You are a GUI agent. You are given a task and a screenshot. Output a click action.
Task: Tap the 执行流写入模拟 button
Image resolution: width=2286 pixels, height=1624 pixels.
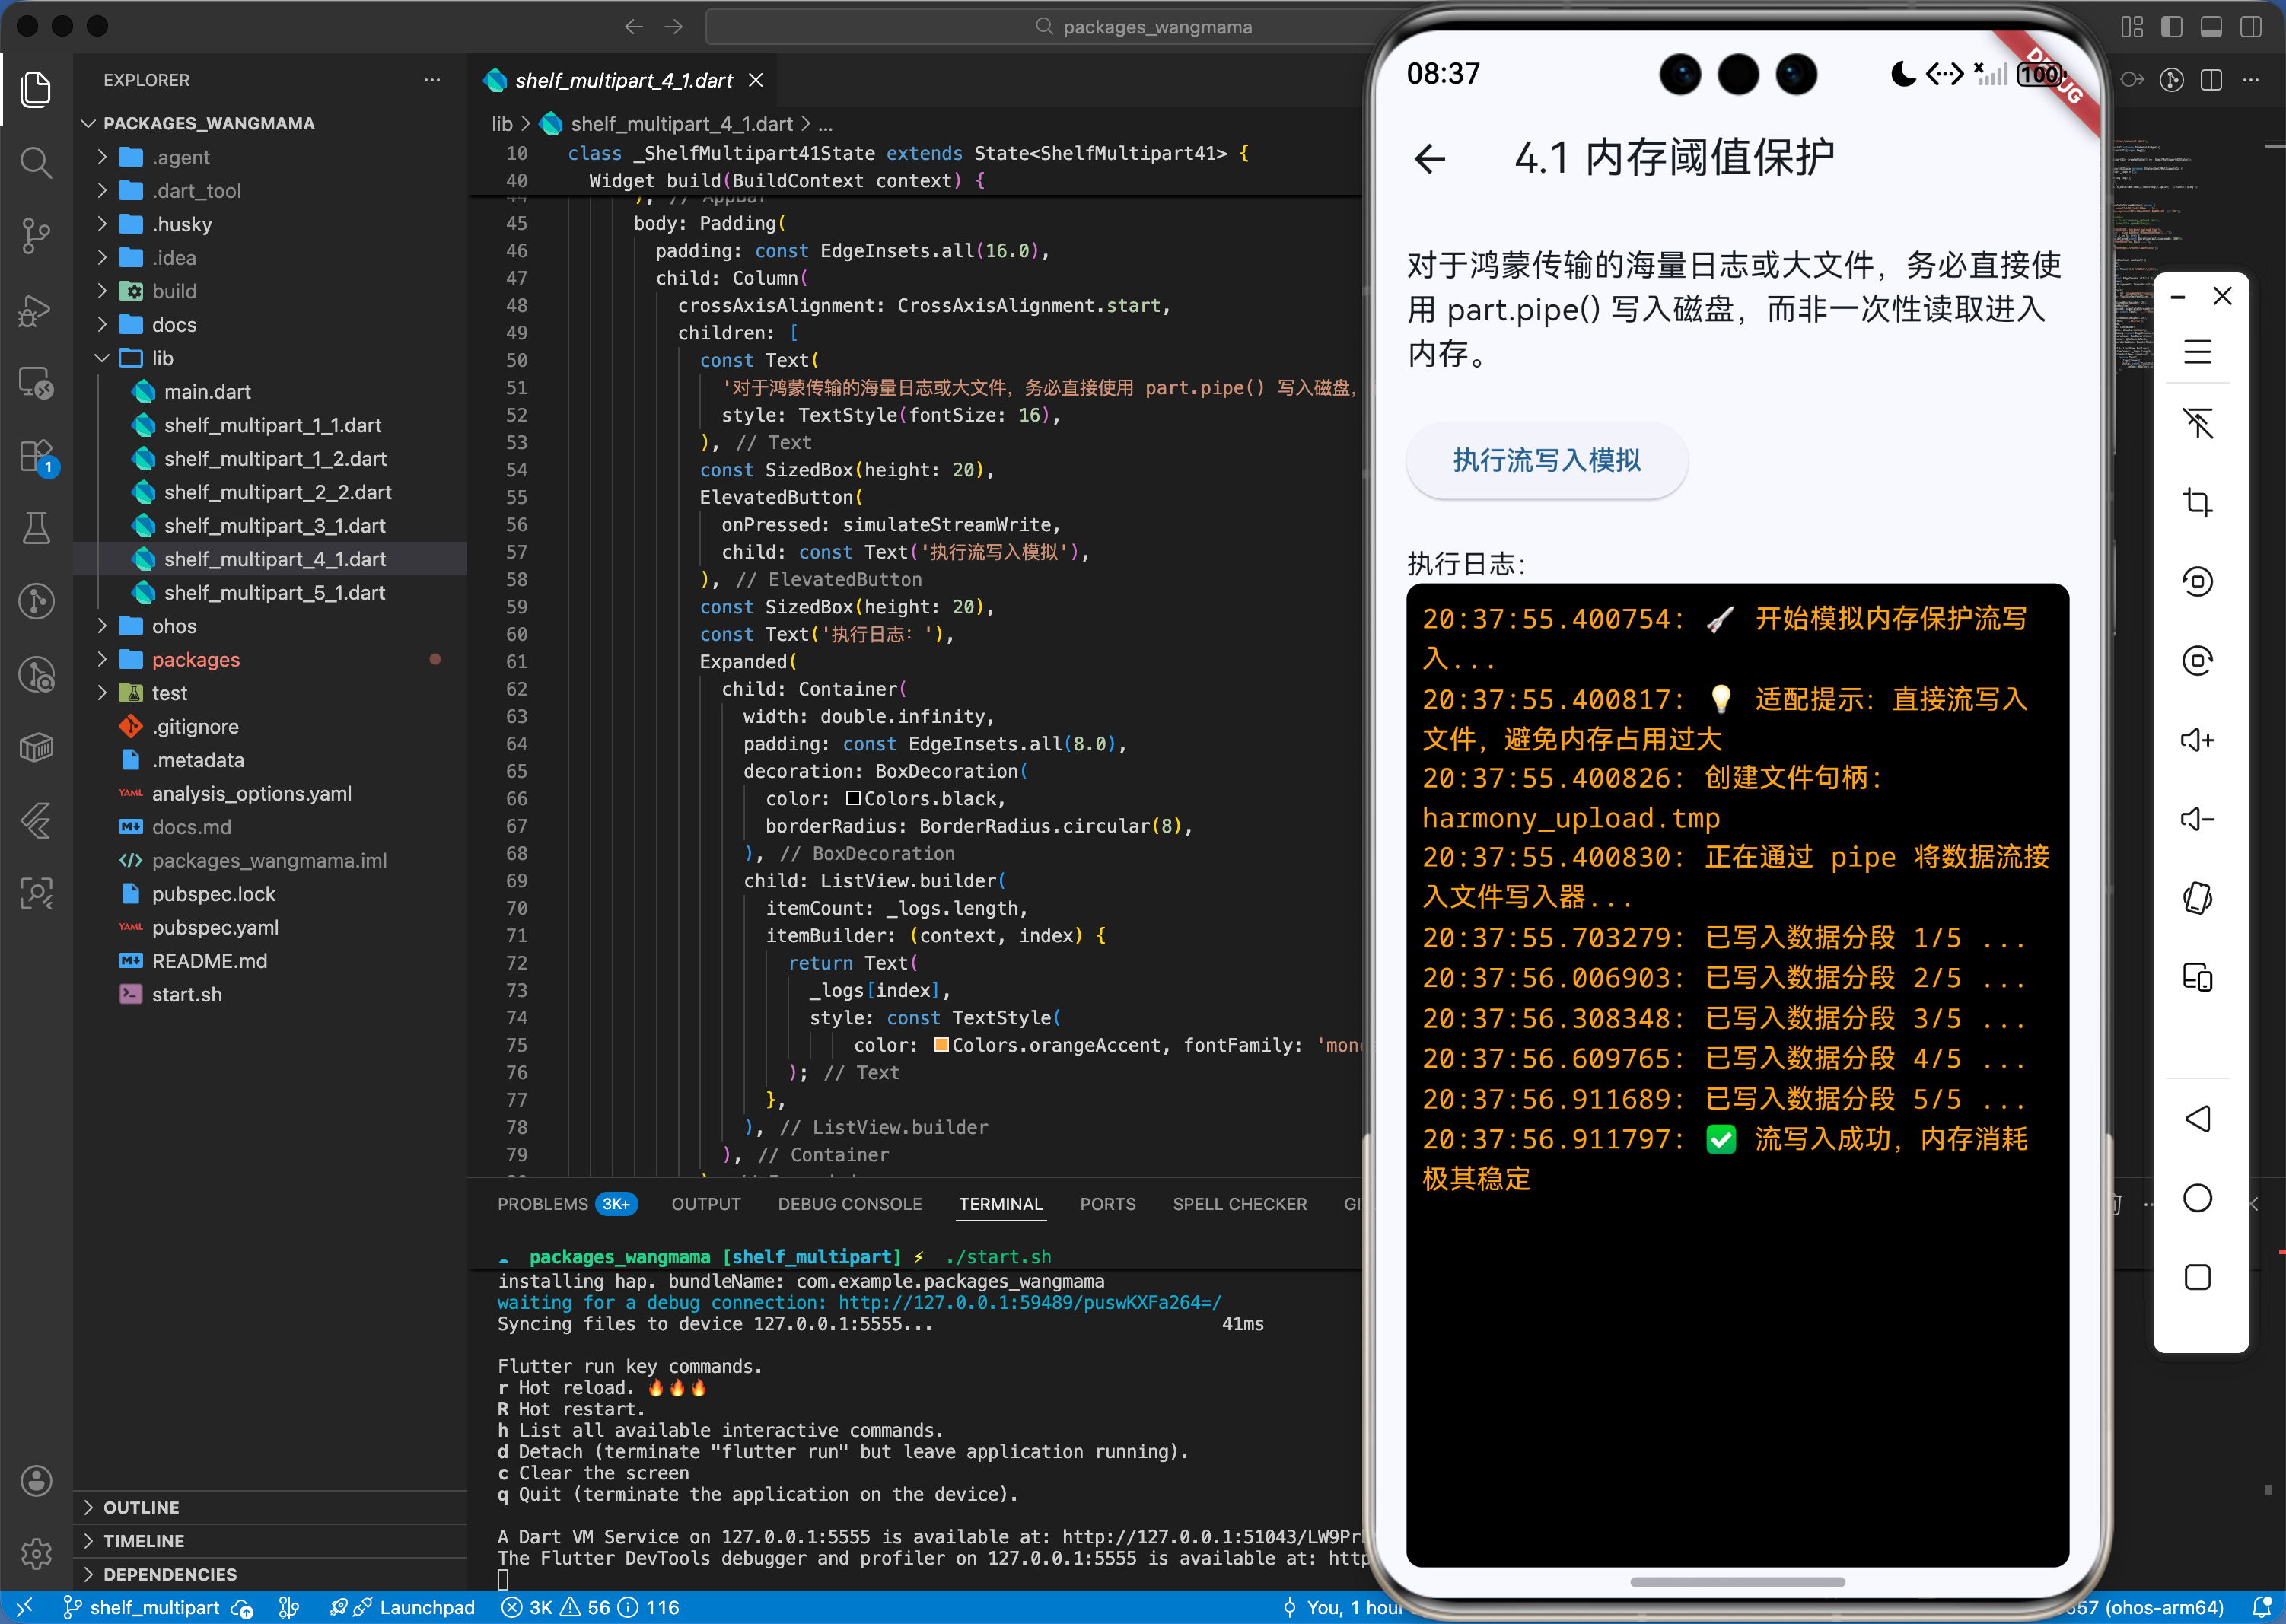(1546, 460)
